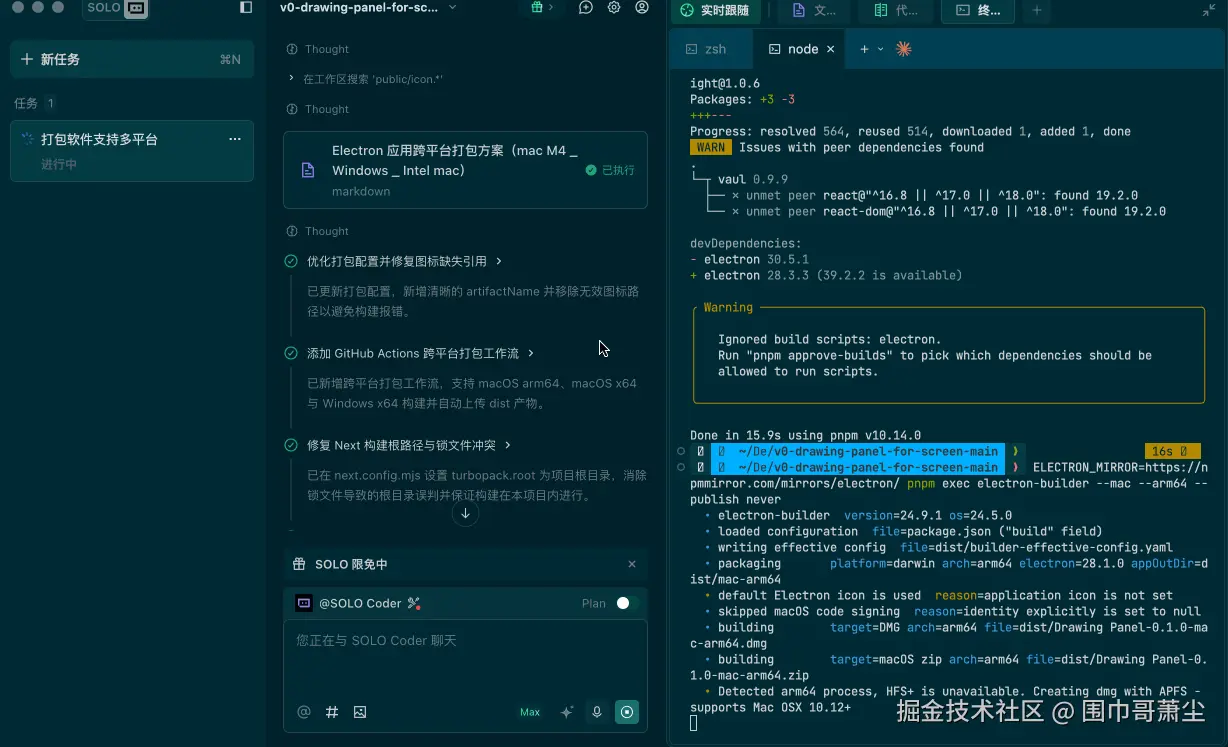The height and width of the screenshot is (747, 1228).
Task: Open terminal launch profile dropdown arrow
Action: click(881, 49)
